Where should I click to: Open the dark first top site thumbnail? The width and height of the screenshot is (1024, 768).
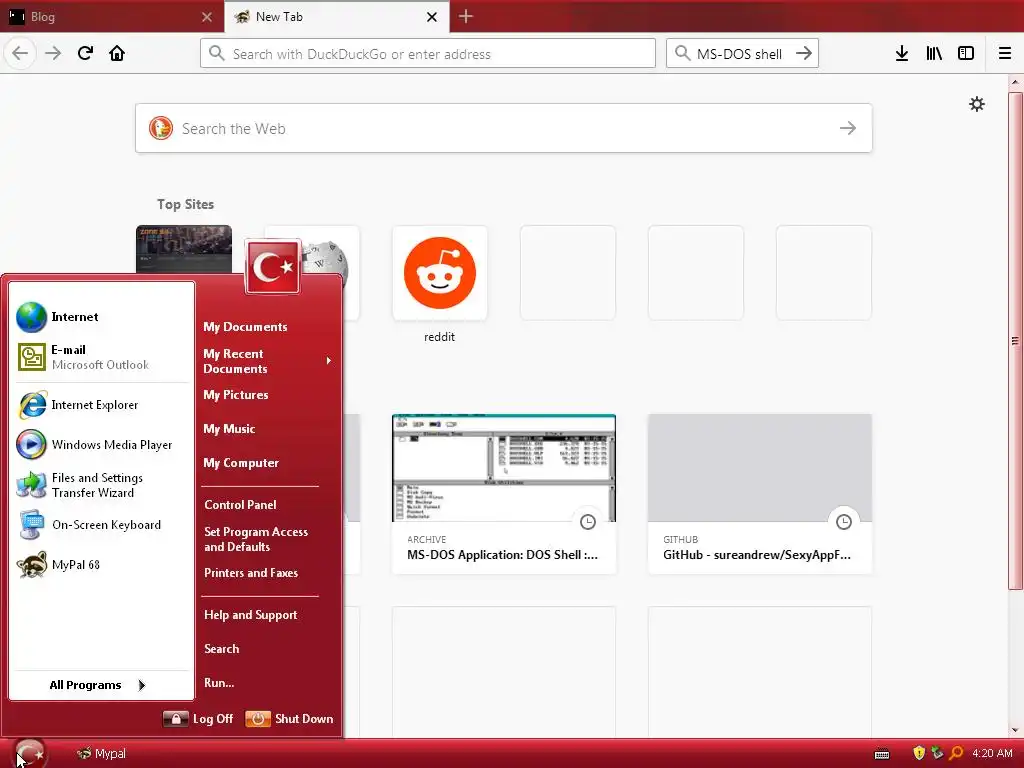click(184, 249)
